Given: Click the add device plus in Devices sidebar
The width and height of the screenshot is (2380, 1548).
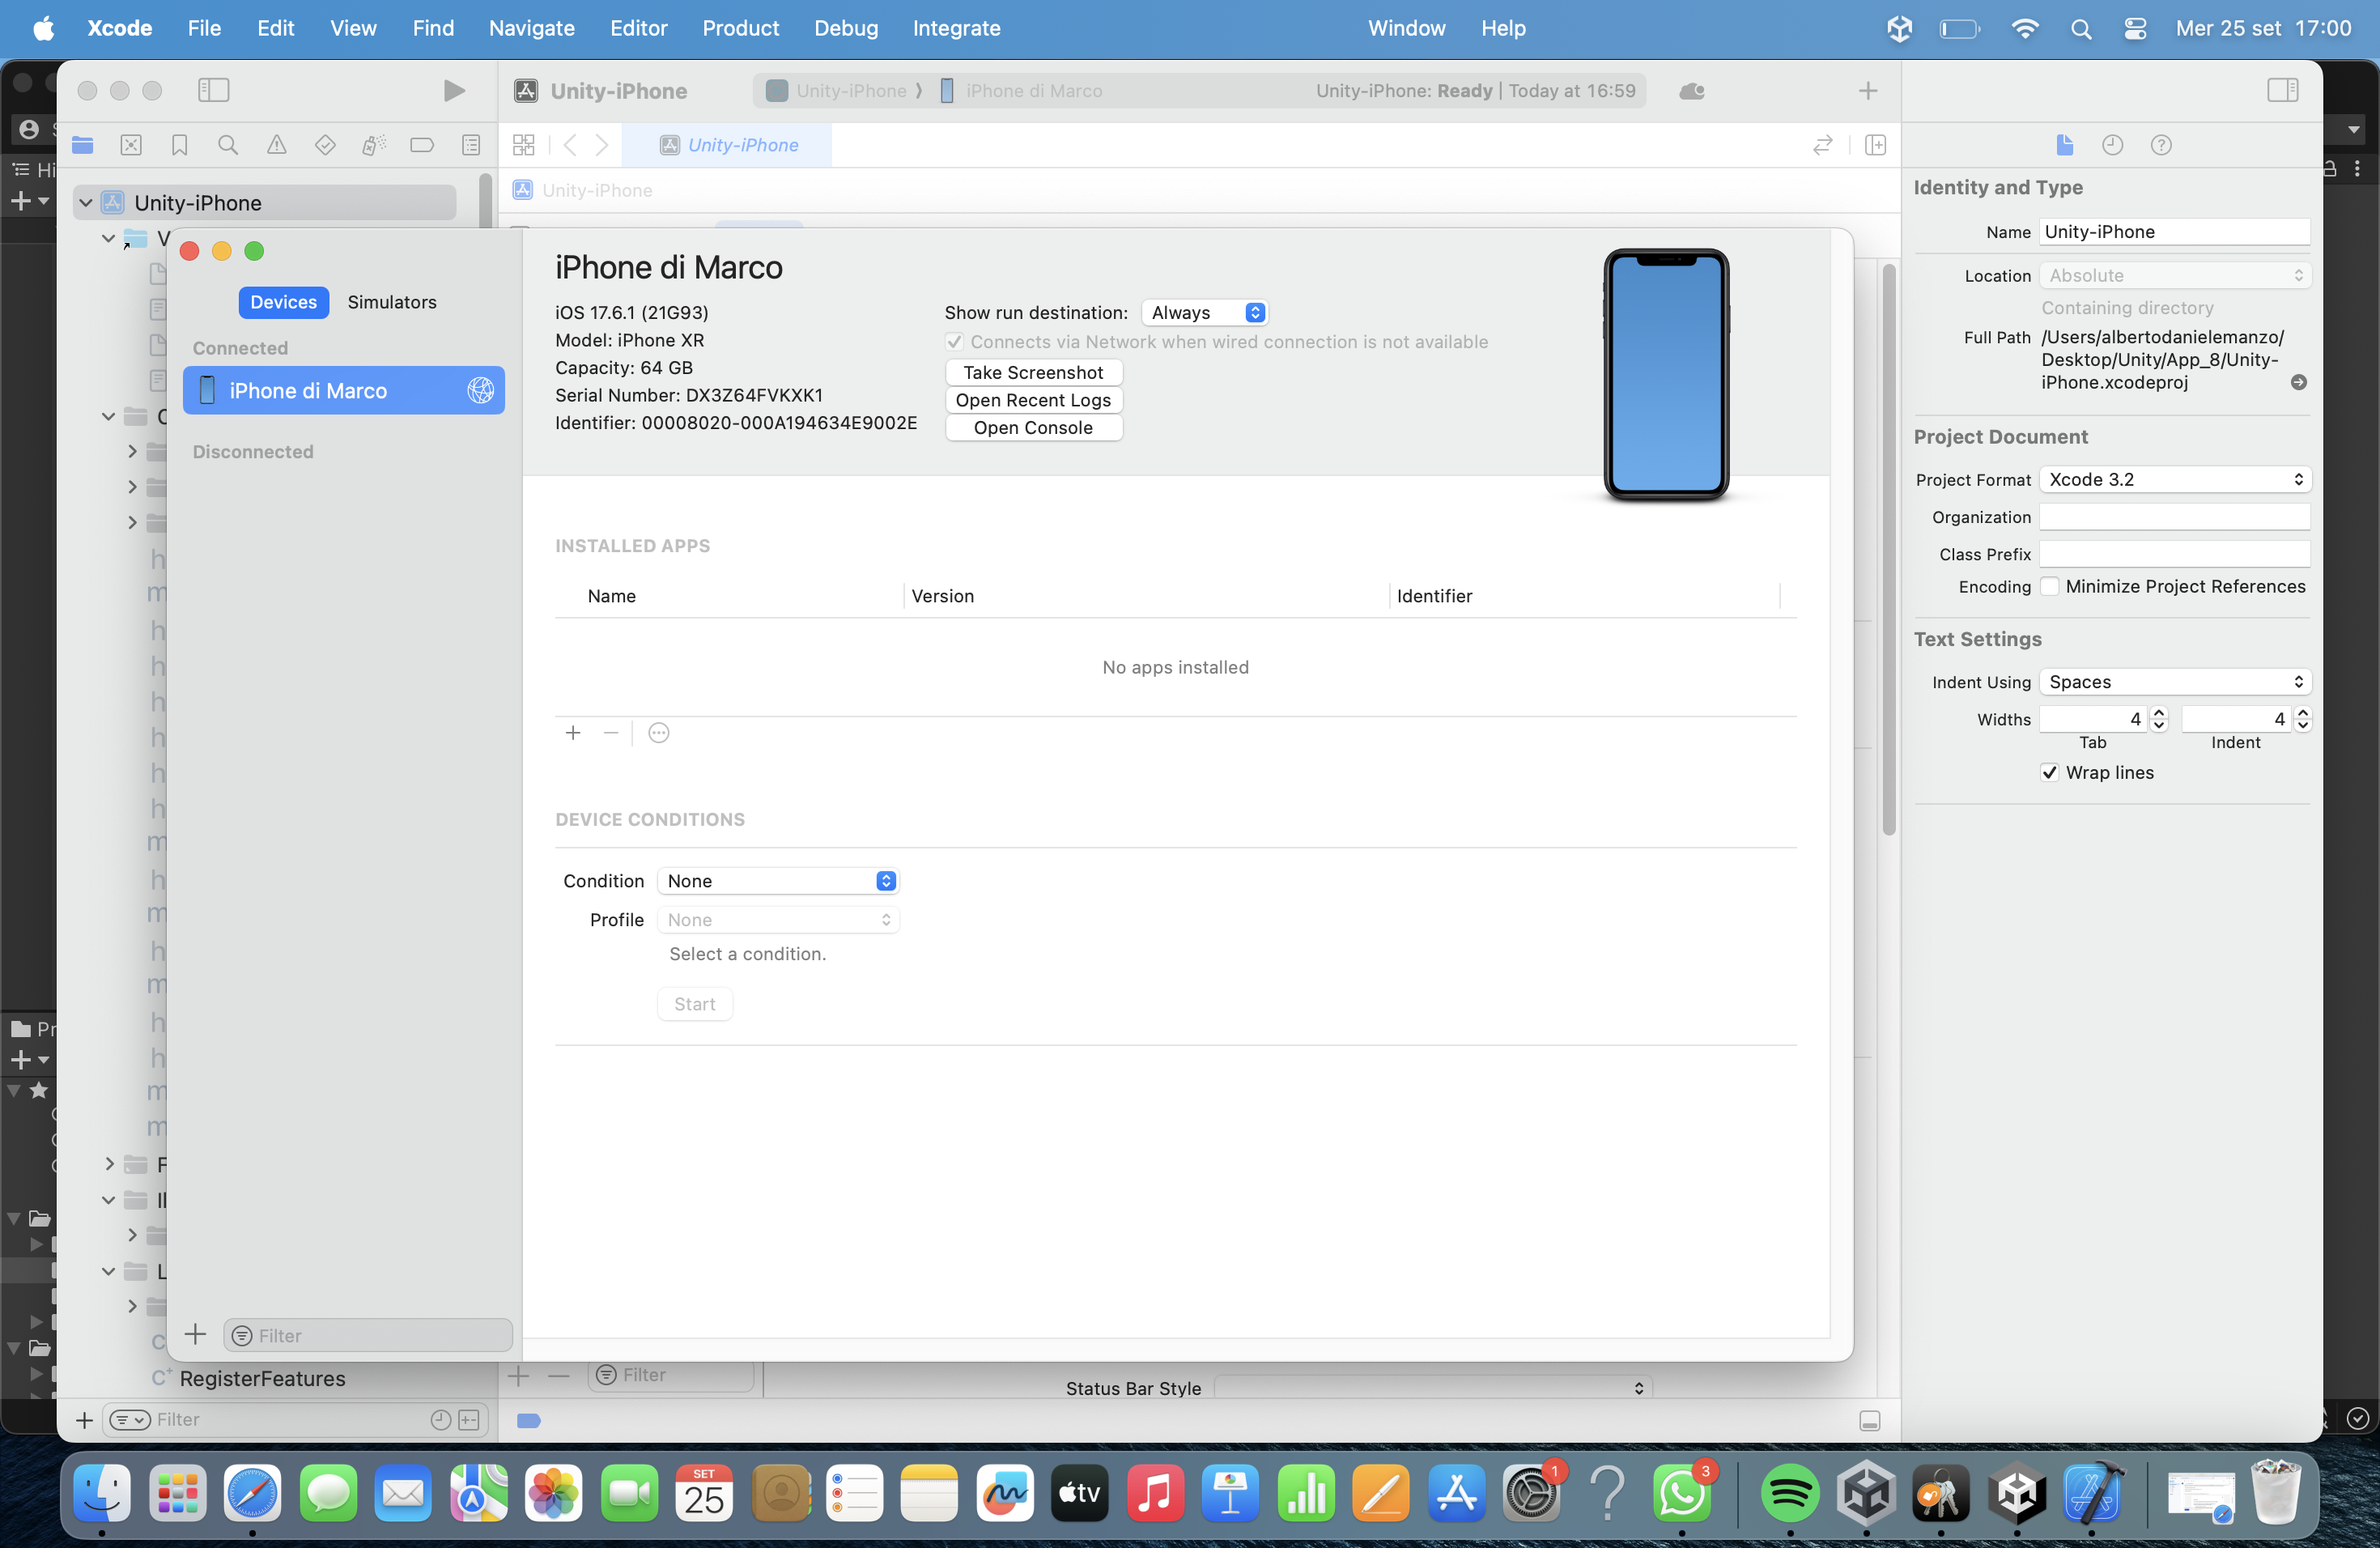Looking at the screenshot, I should coord(196,1335).
